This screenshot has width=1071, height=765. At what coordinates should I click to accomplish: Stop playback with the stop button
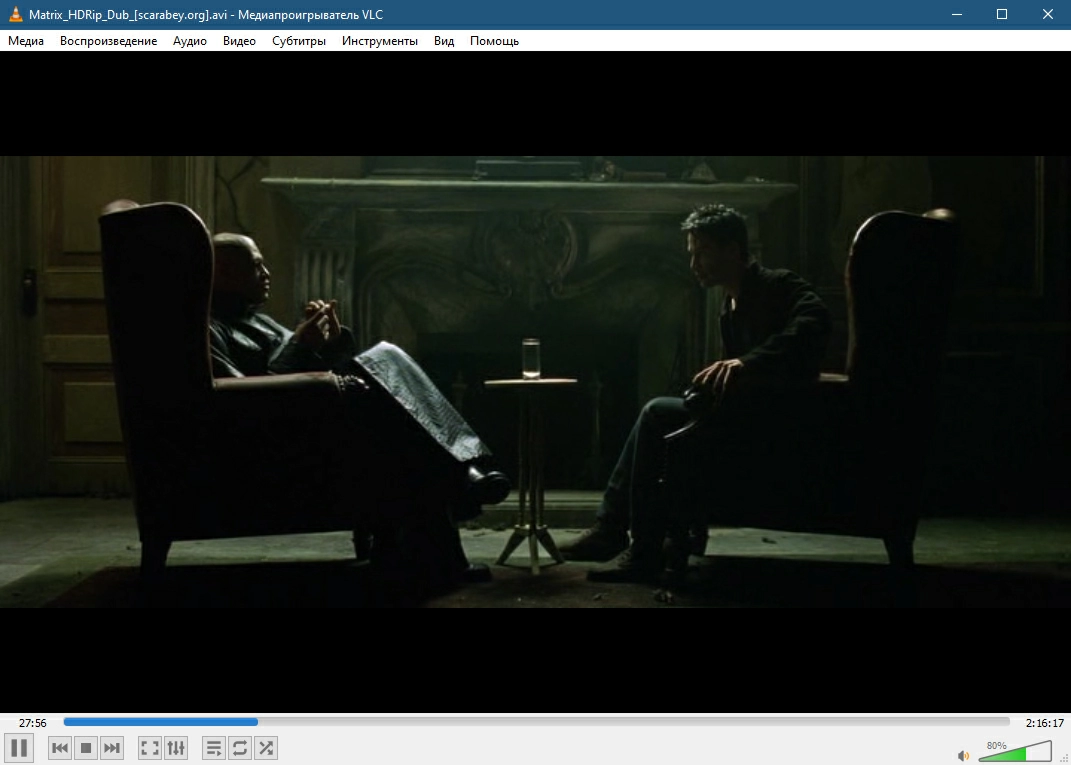click(86, 748)
